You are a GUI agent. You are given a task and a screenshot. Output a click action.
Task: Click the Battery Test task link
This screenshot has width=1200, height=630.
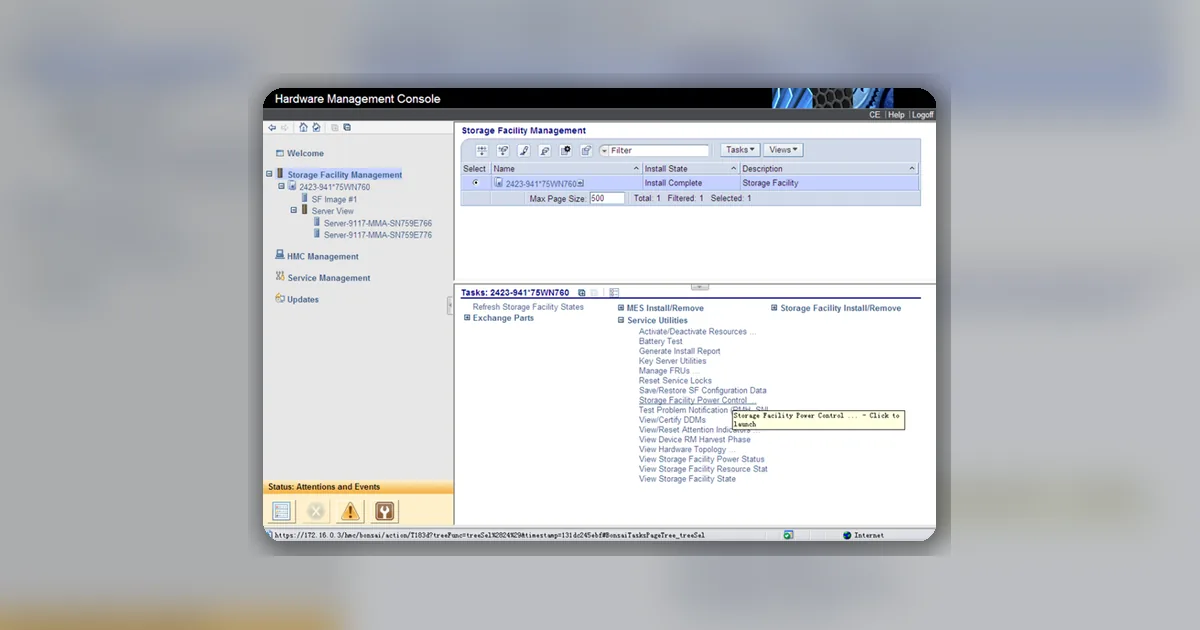pyautogui.click(x=661, y=342)
